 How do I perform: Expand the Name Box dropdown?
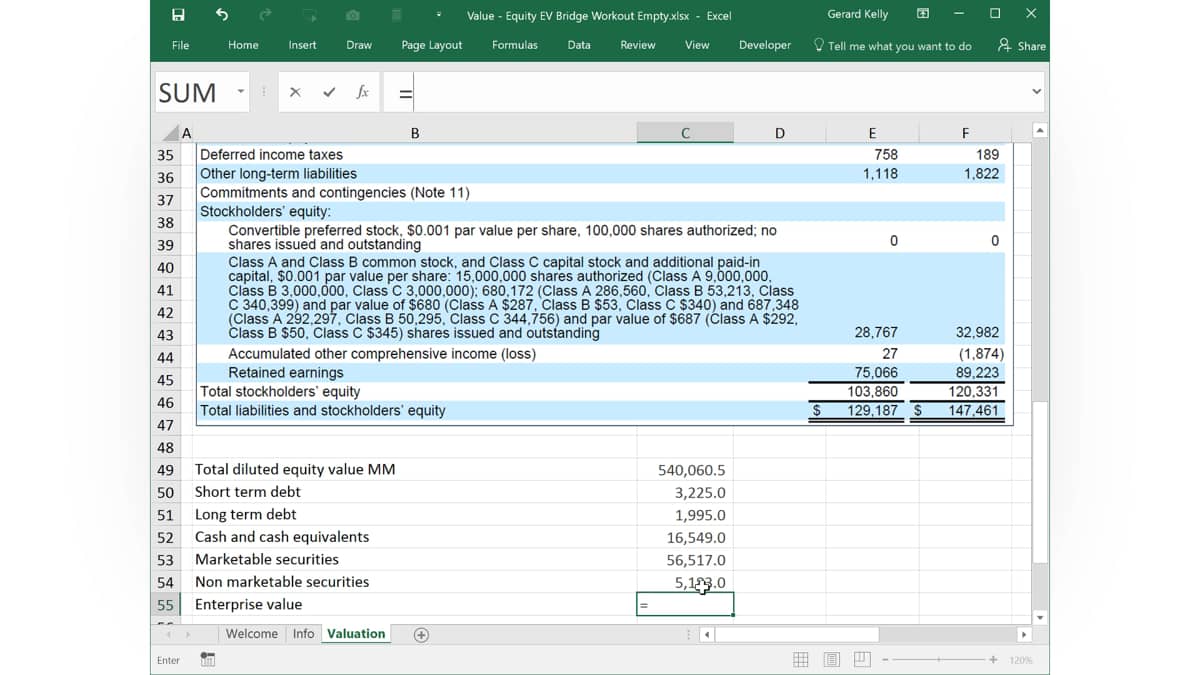(241, 92)
